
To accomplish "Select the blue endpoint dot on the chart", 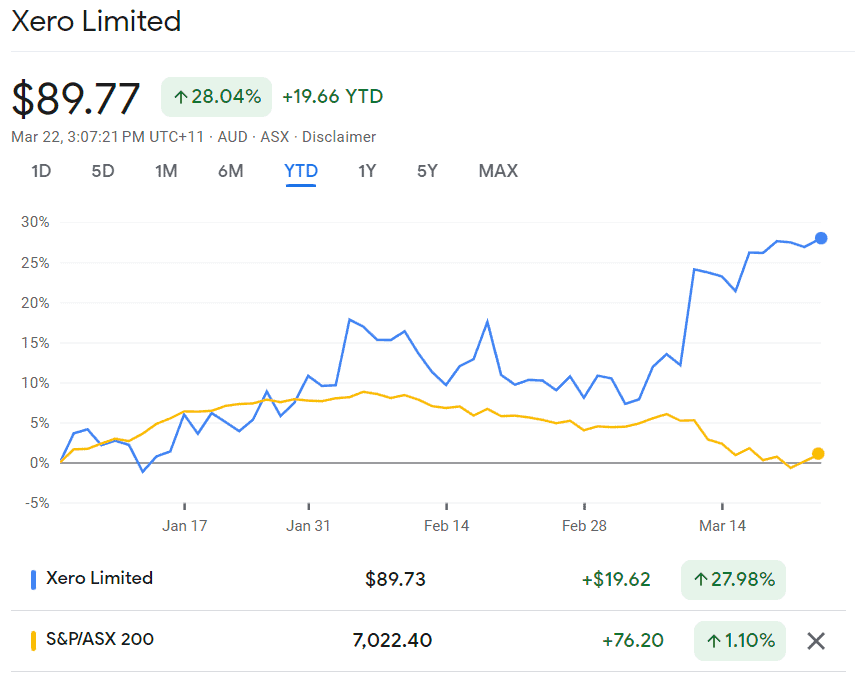I will 820,238.
